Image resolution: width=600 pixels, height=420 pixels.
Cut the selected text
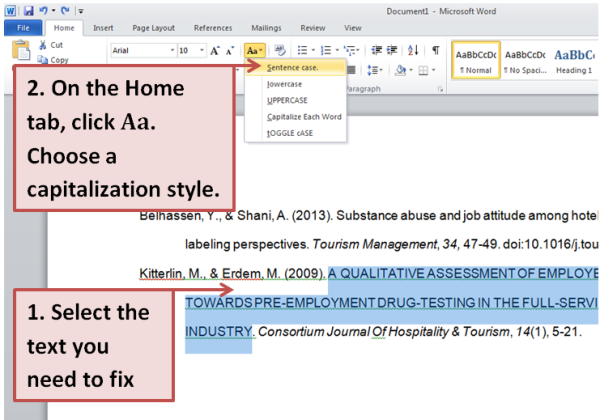[x=51, y=45]
